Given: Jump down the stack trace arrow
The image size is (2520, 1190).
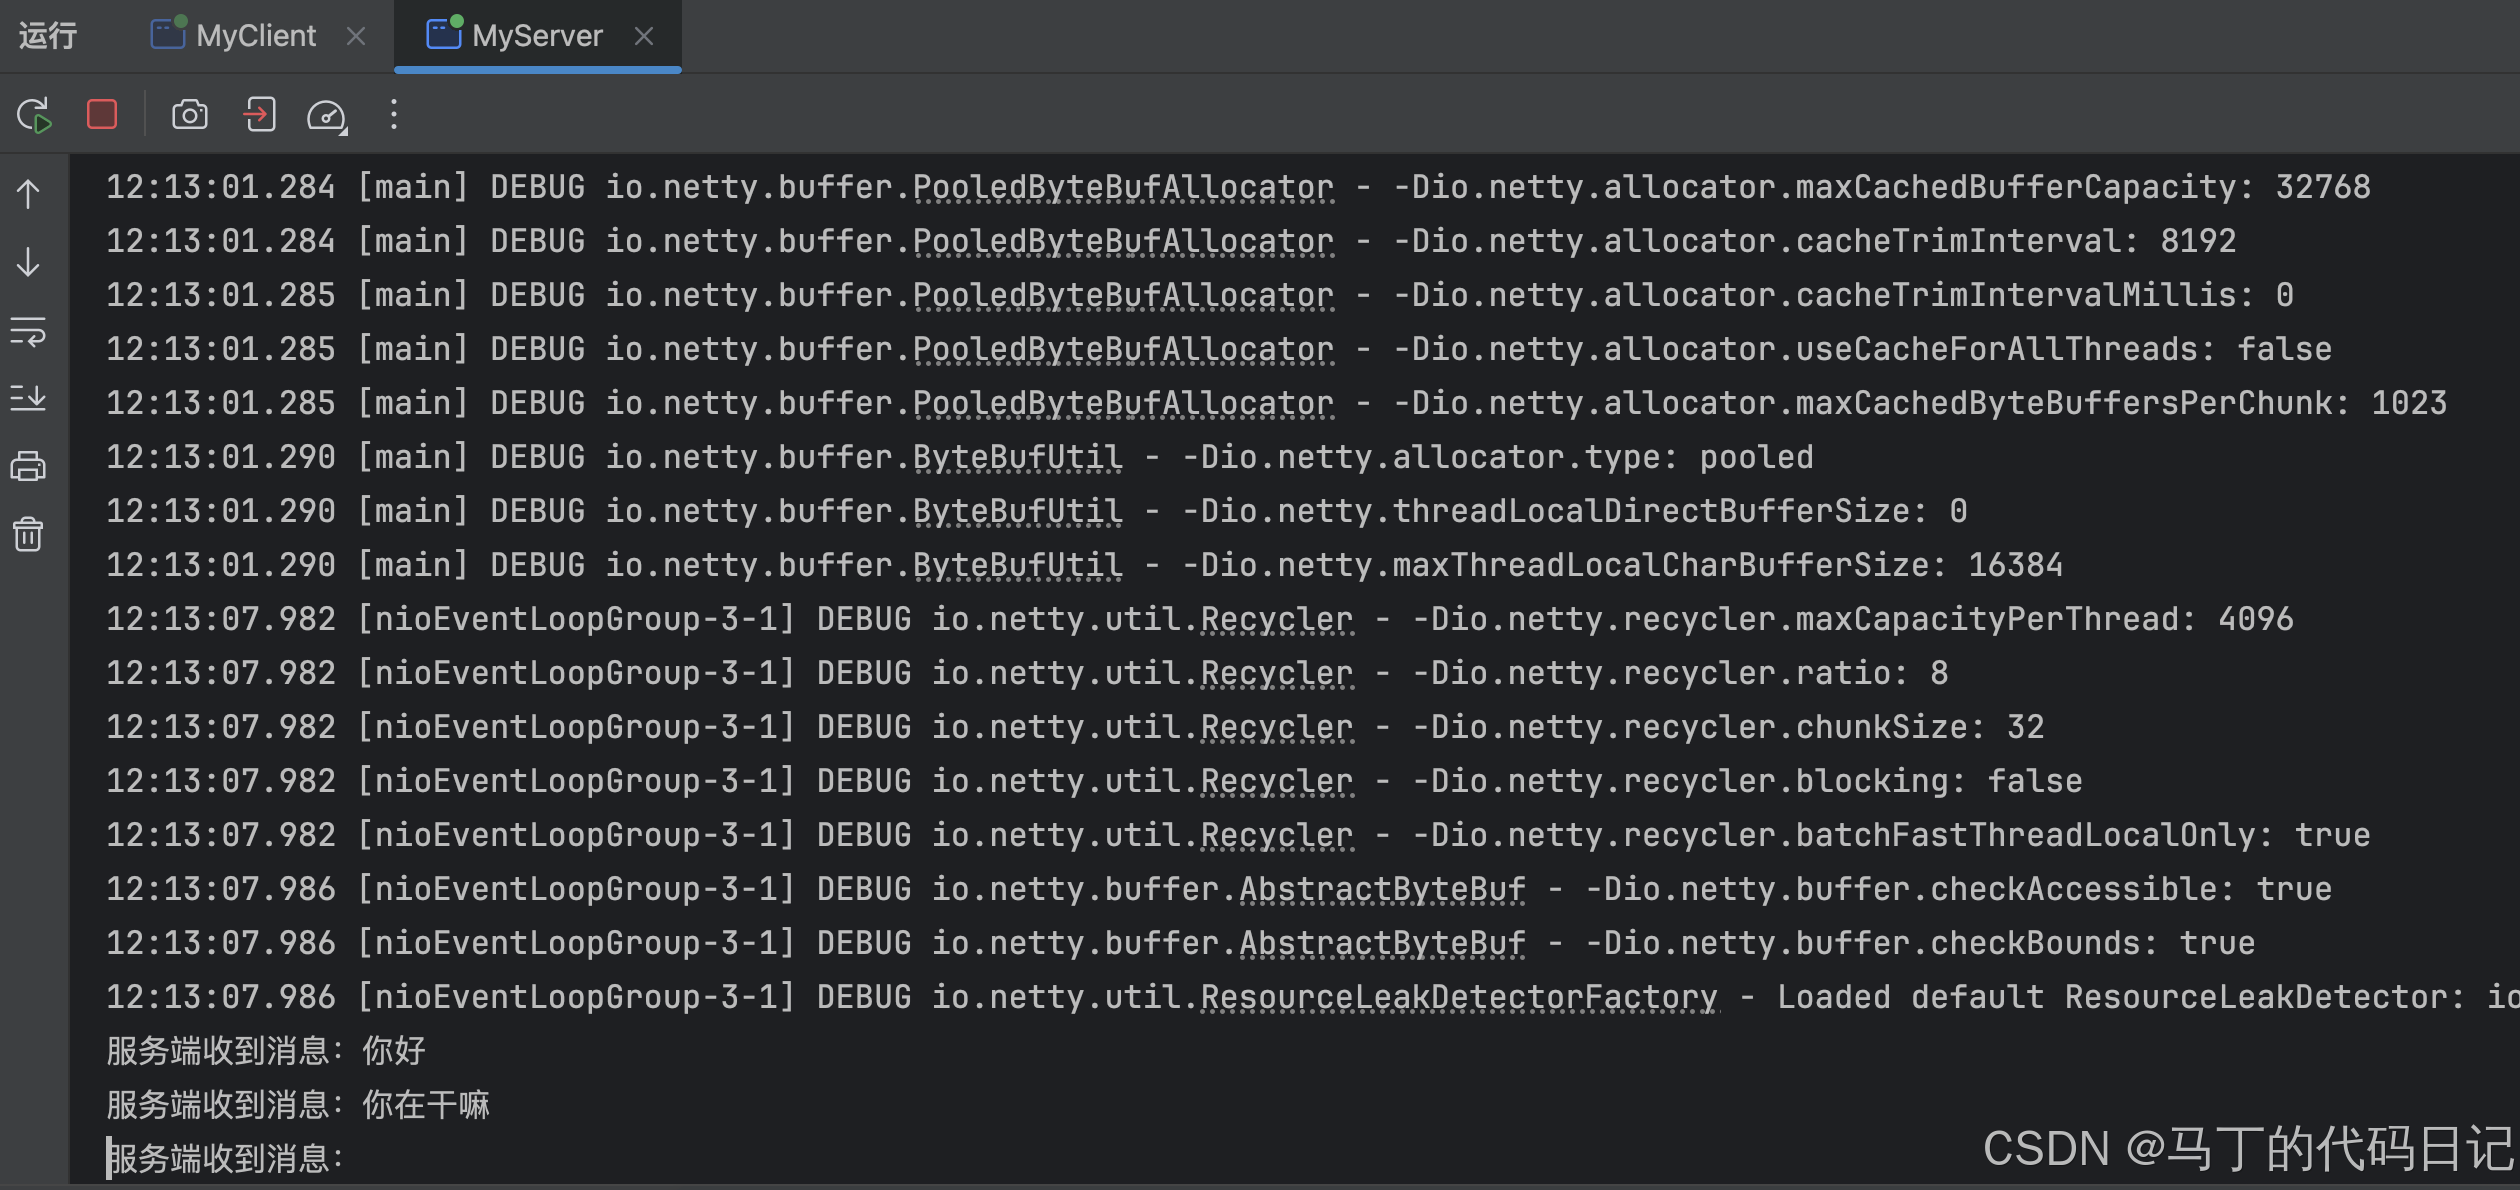Looking at the screenshot, I should coord(28,262).
